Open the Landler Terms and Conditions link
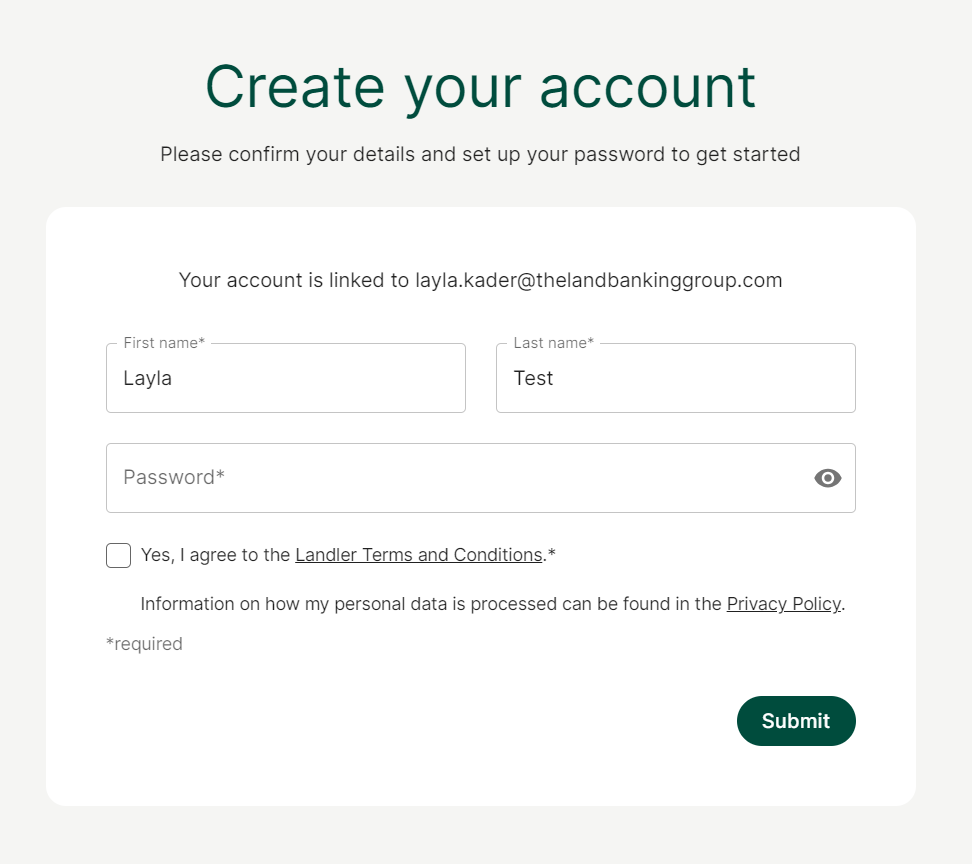The height and width of the screenshot is (864, 972). (x=418, y=555)
